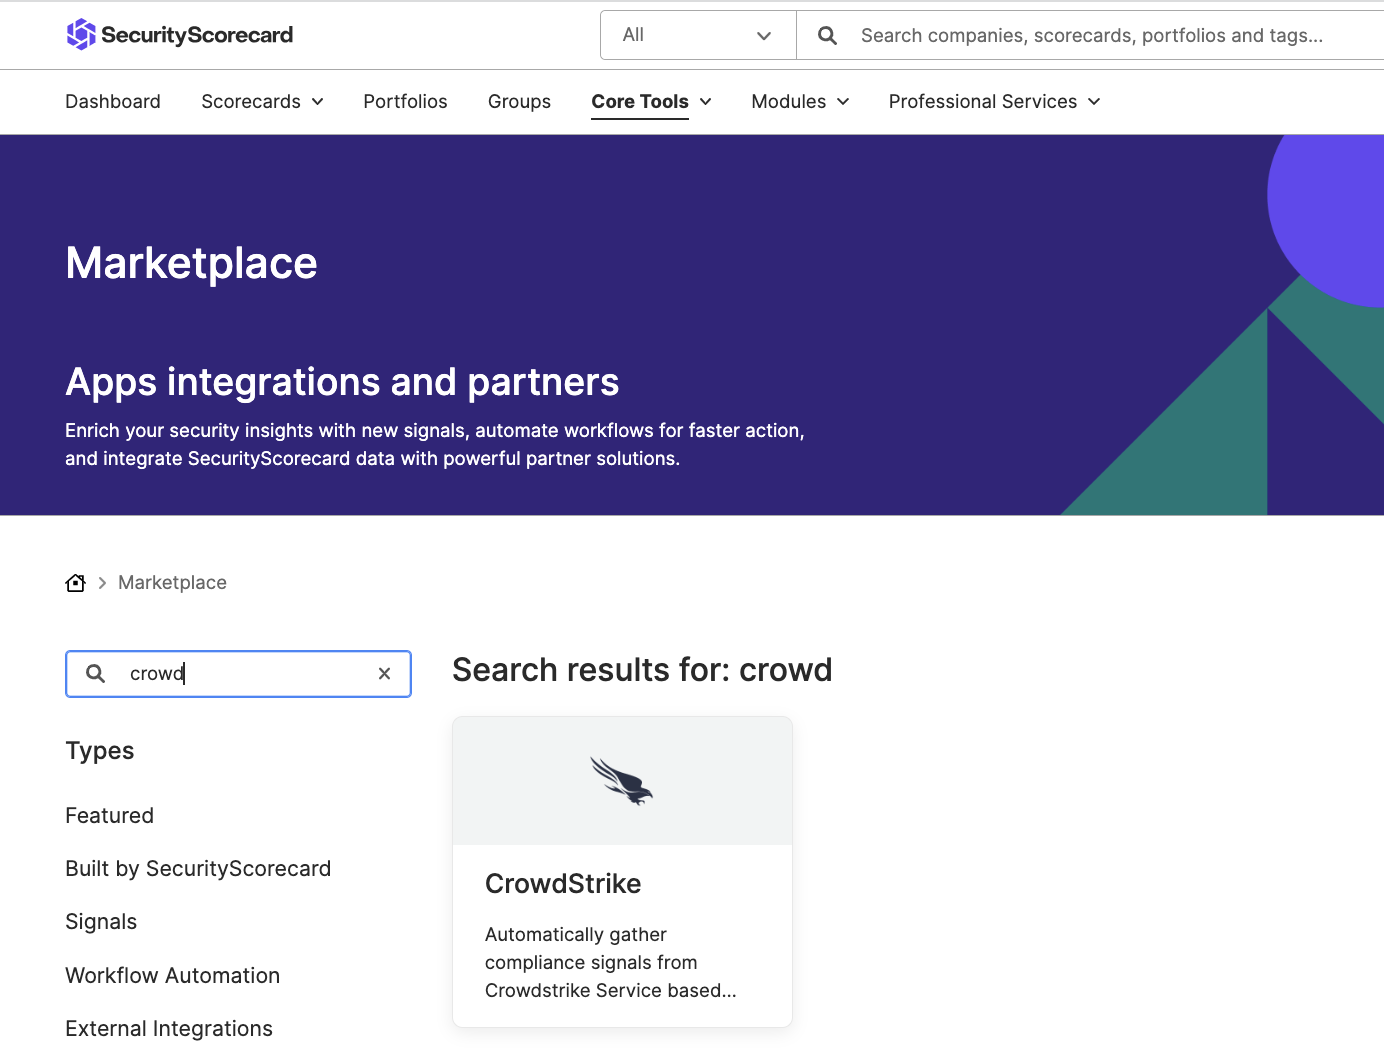Open the All category selector in the search bar
Screen dimensions: 1384x1058
point(697,34)
